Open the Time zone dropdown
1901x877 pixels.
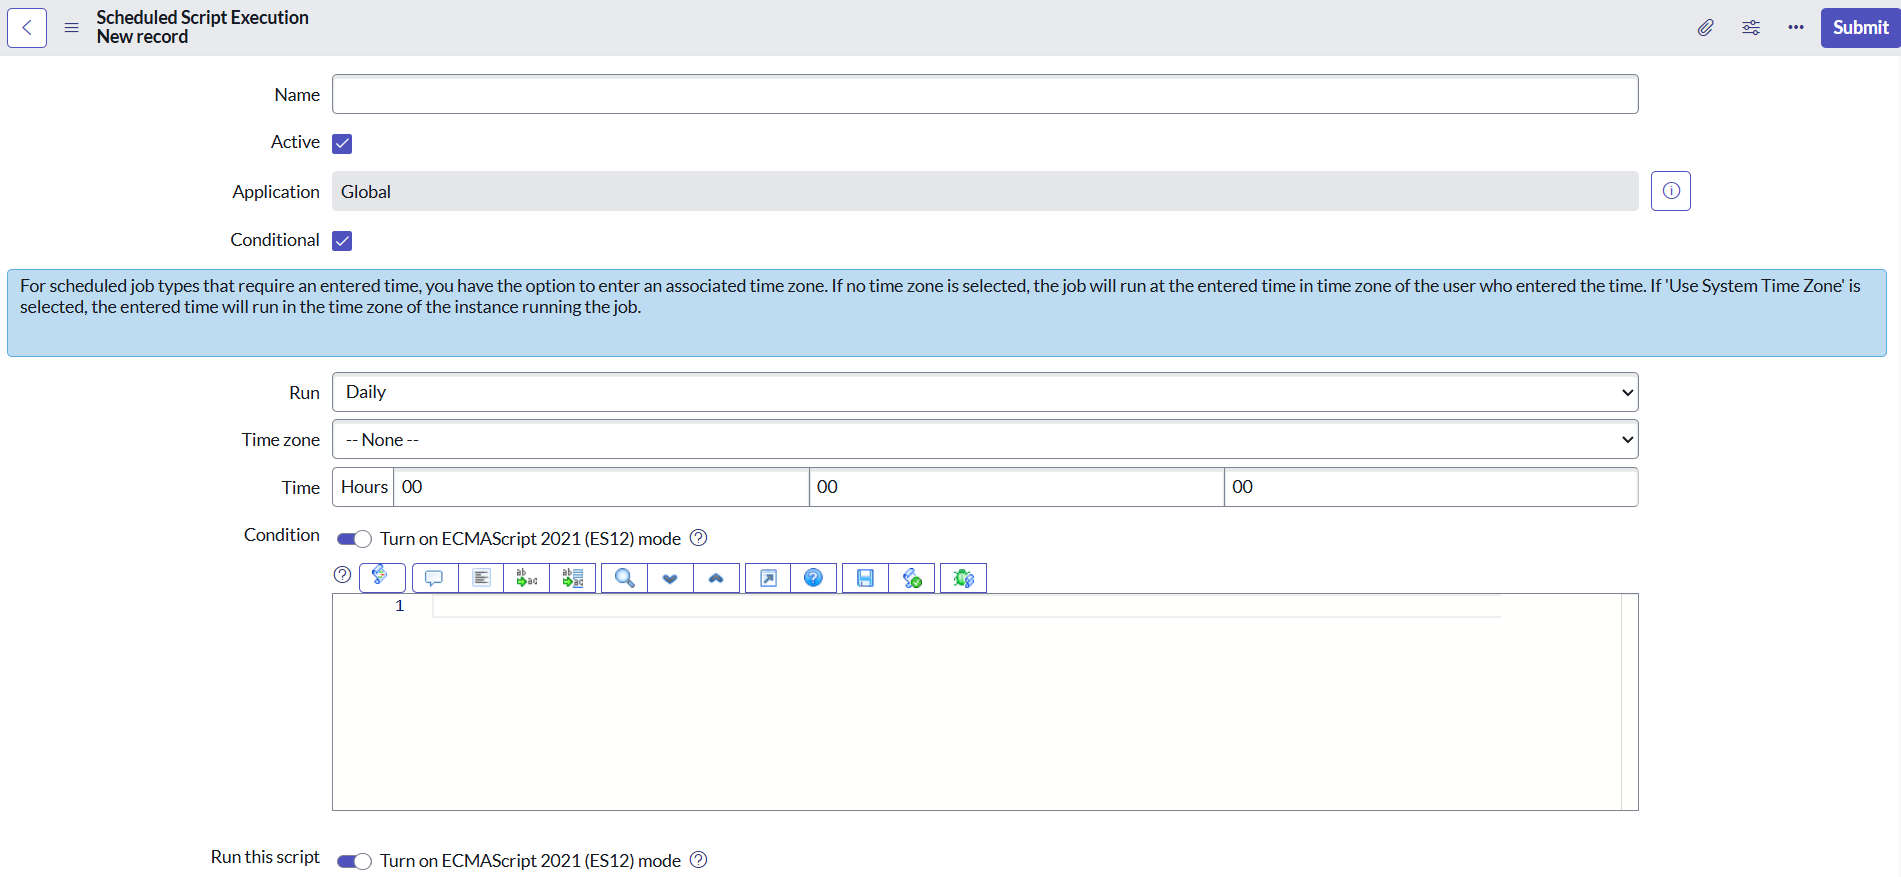pyautogui.click(x=985, y=440)
